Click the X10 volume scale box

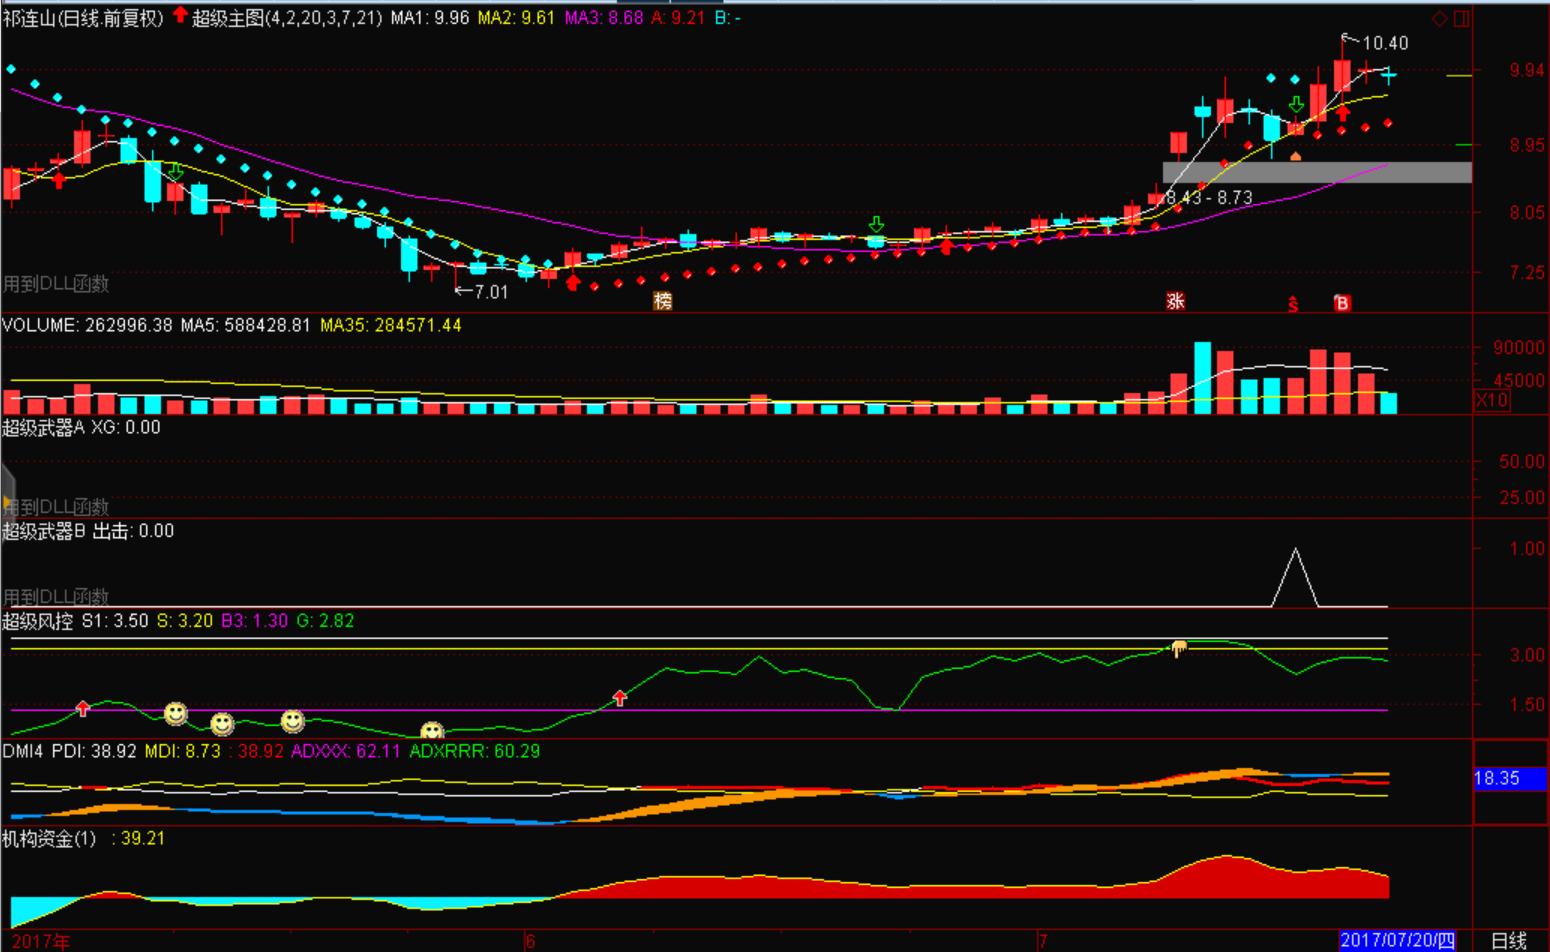coord(1492,400)
